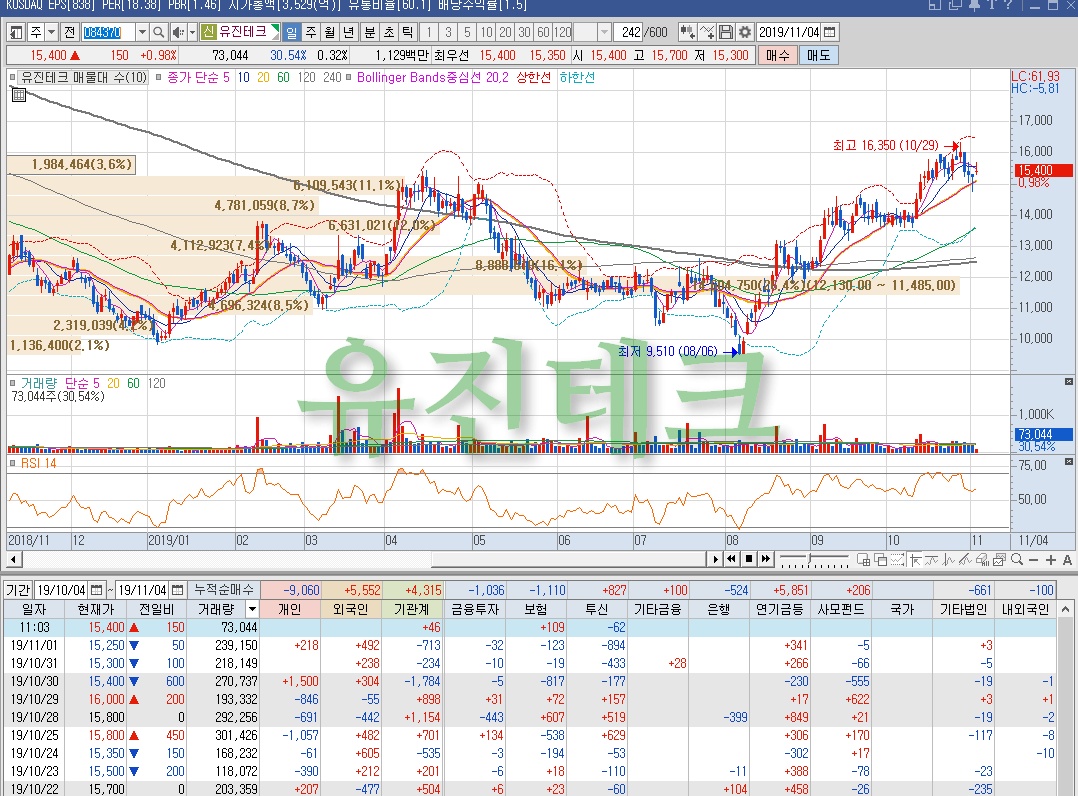Image resolution: width=1078 pixels, height=796 pixels.
Task: Switch chart to yearly 년 period
Action: [349, 32]
